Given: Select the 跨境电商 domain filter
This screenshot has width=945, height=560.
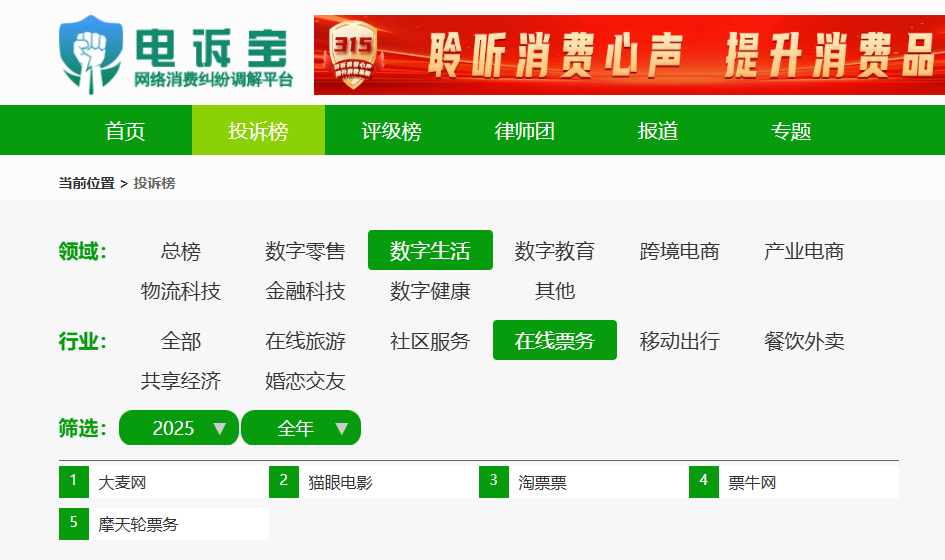Looking at the screenshot, I should (x=679, y=251).
